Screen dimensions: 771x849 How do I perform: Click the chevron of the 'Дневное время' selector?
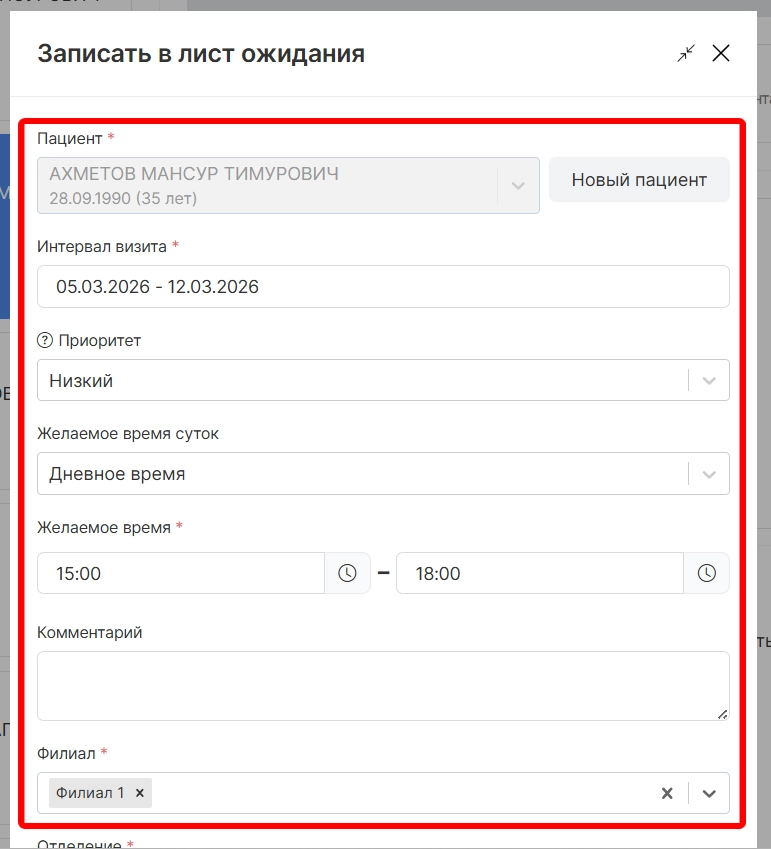(709, 474)
